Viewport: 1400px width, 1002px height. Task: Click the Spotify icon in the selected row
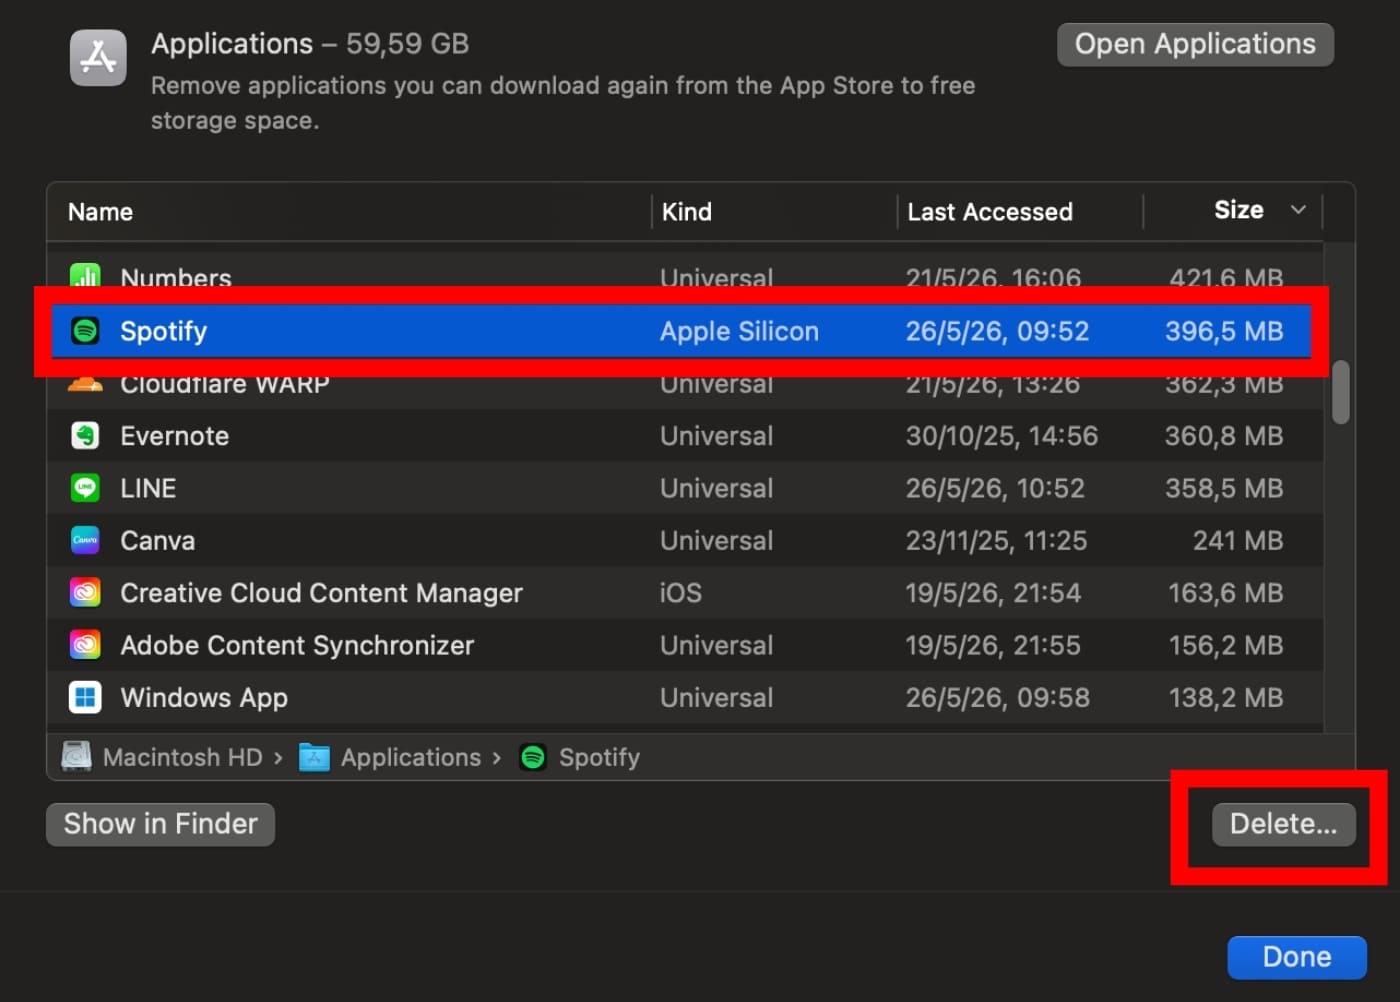click(85, 331)
